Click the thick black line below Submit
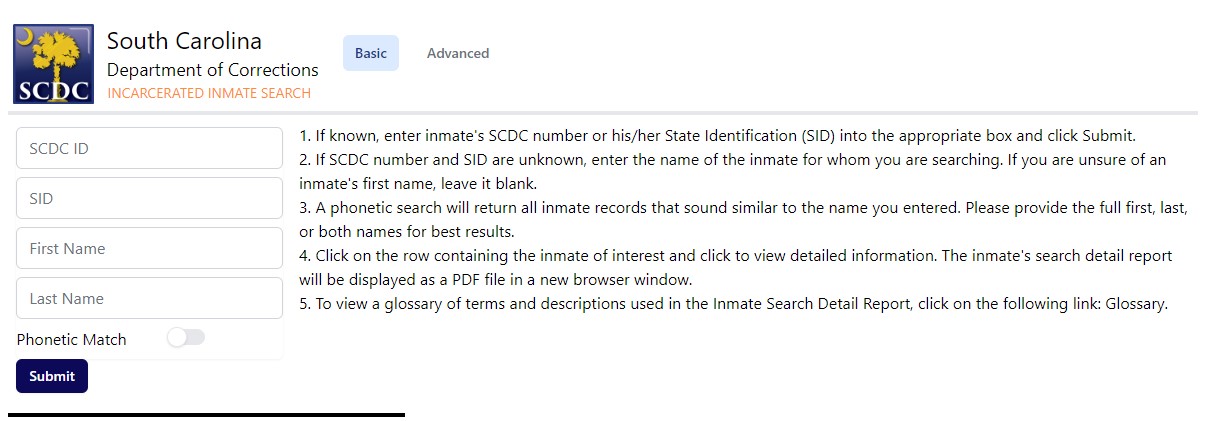The height and width of the screenshot is (421, 1217). click(x=206, y=414)
